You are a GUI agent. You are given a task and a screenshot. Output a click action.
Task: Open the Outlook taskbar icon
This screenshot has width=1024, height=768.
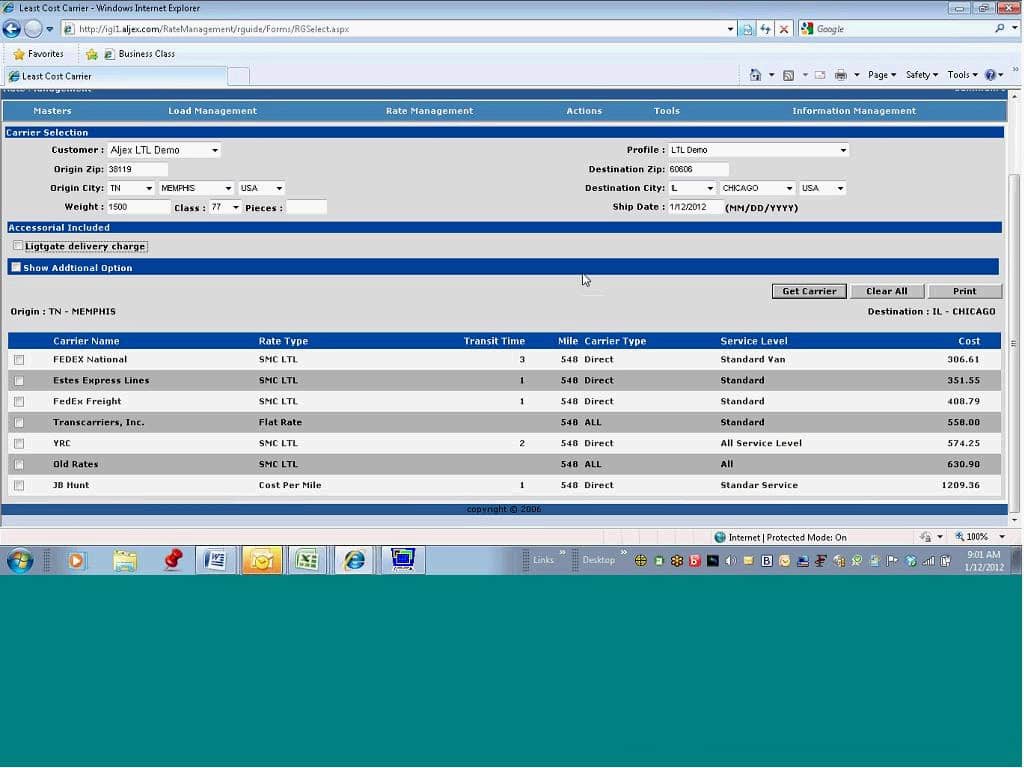[261, 561]
